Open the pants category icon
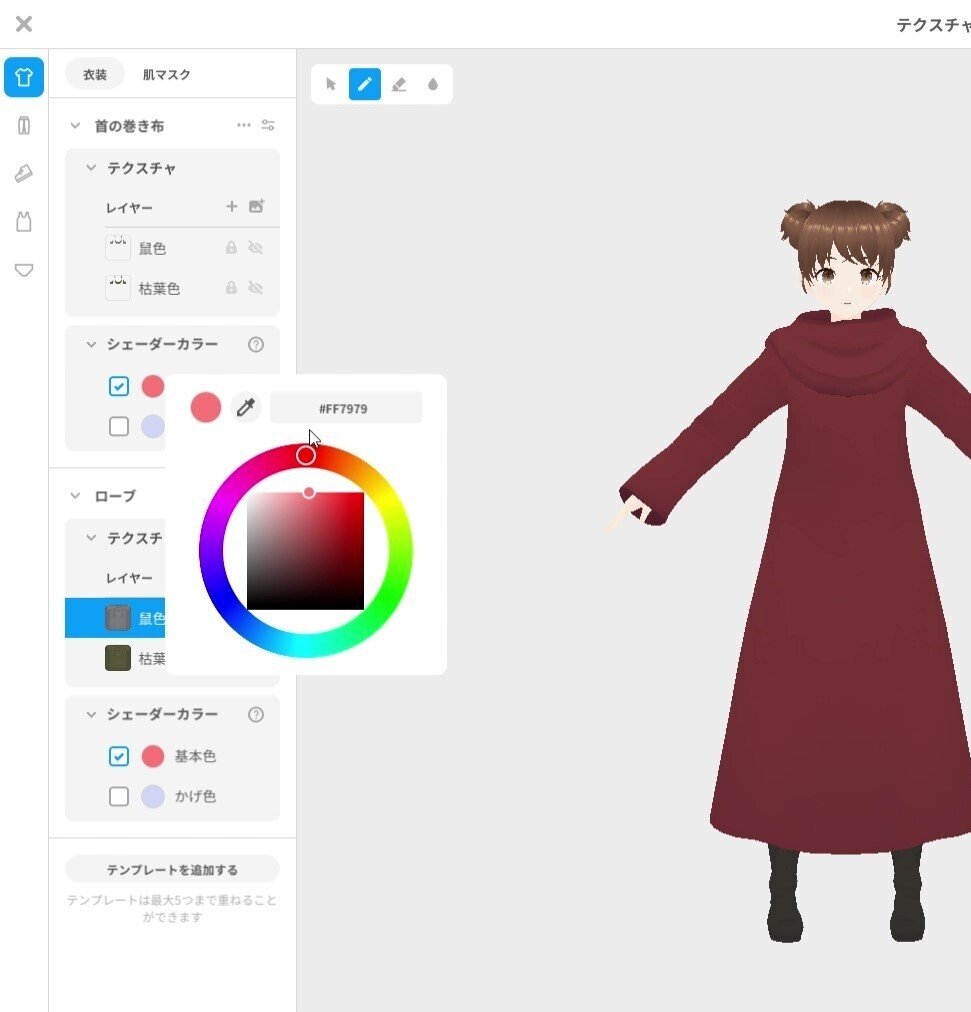 point(24,125)
